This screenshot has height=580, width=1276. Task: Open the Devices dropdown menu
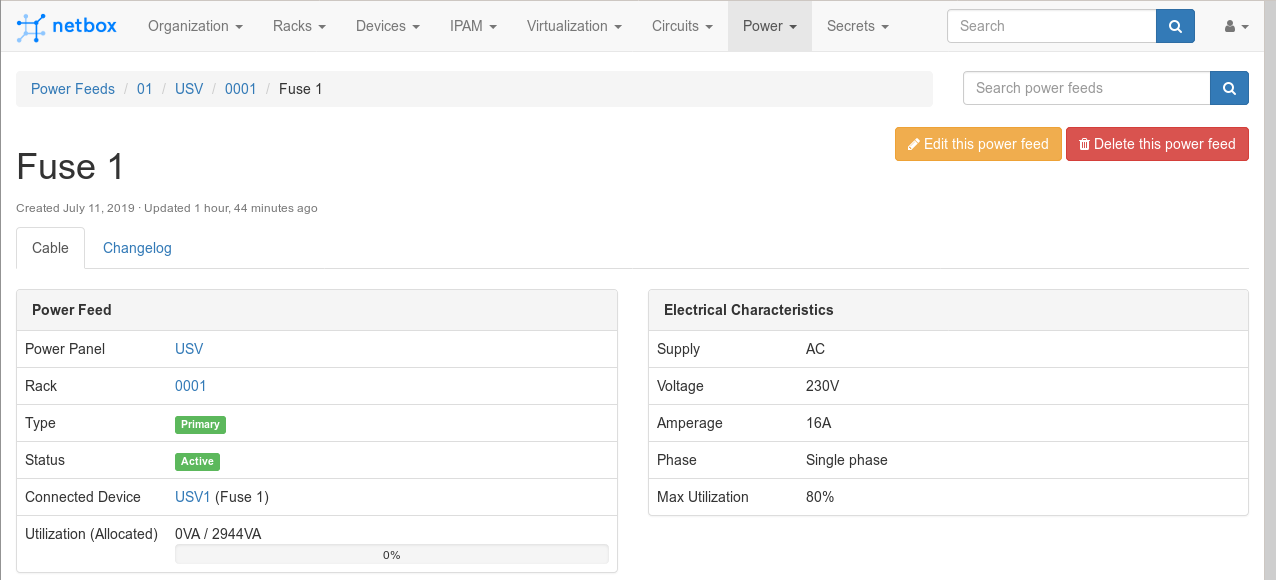[x=387, y=26]
